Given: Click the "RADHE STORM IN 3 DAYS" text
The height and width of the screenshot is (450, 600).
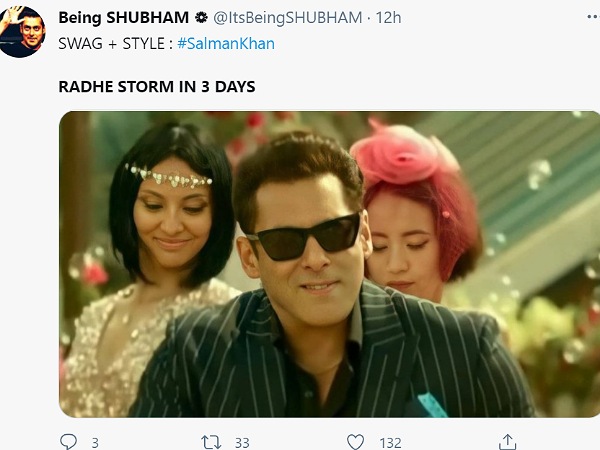Looking at the screenshot, I should (156, 87).
